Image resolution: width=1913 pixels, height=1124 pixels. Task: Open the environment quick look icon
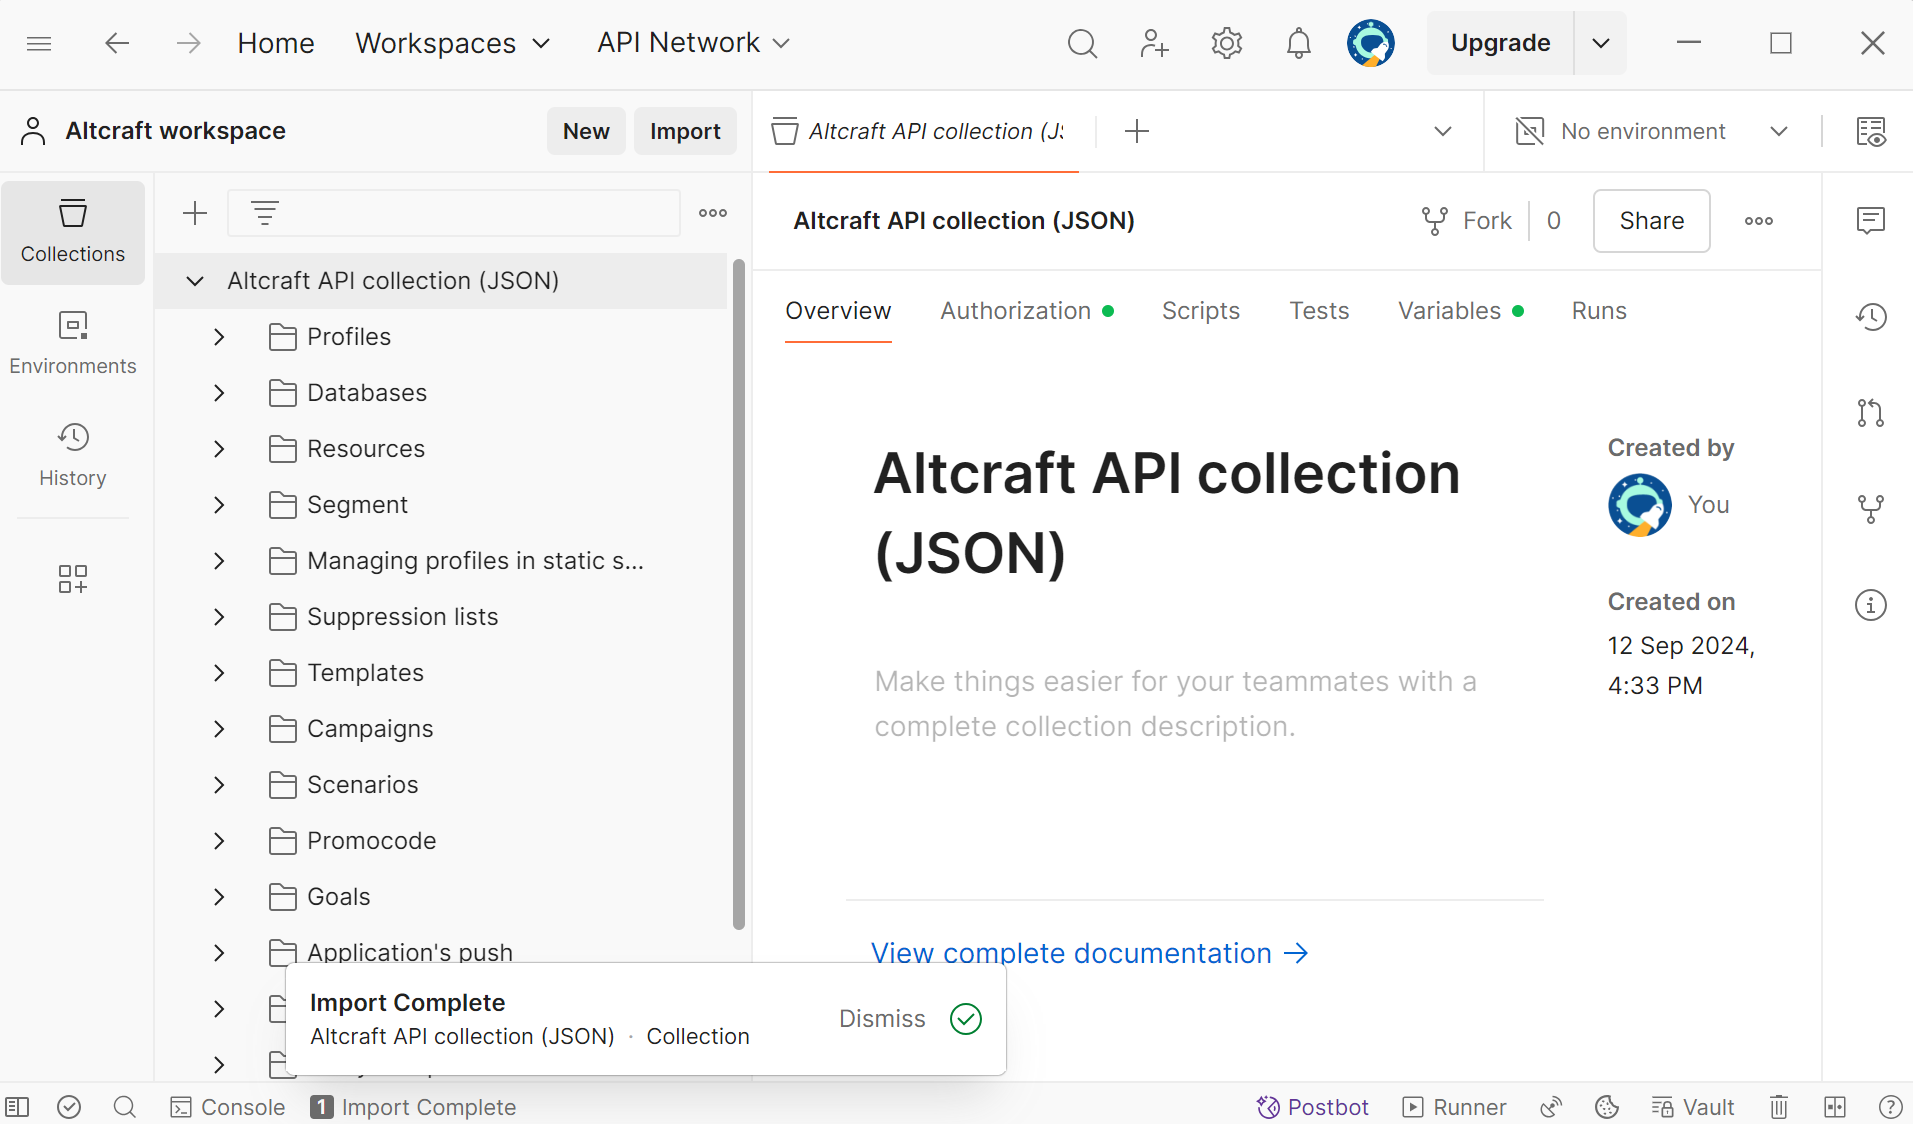click(x=1871, y=131)
